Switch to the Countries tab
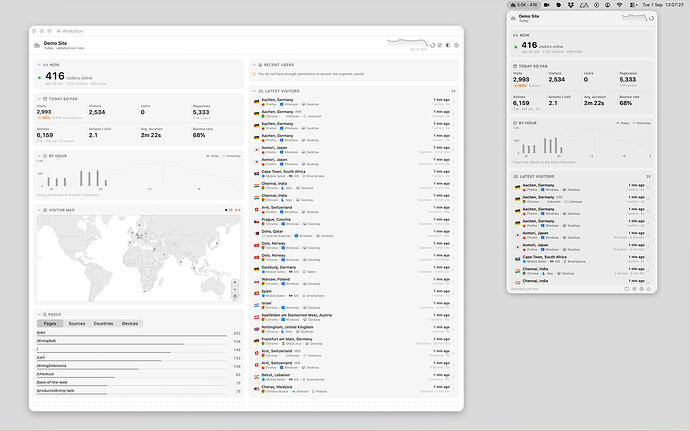The height and width of the screenshot is (431, 690). (103, 324)
